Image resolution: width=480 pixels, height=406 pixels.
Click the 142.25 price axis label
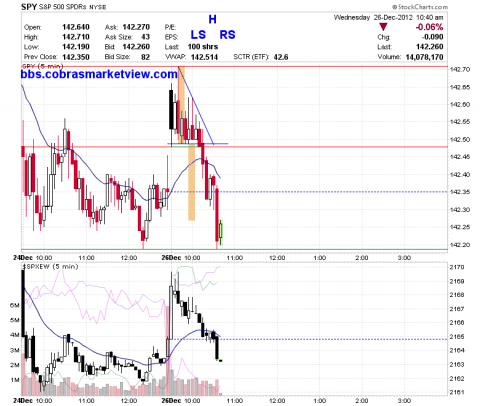(x=460, y=227)
